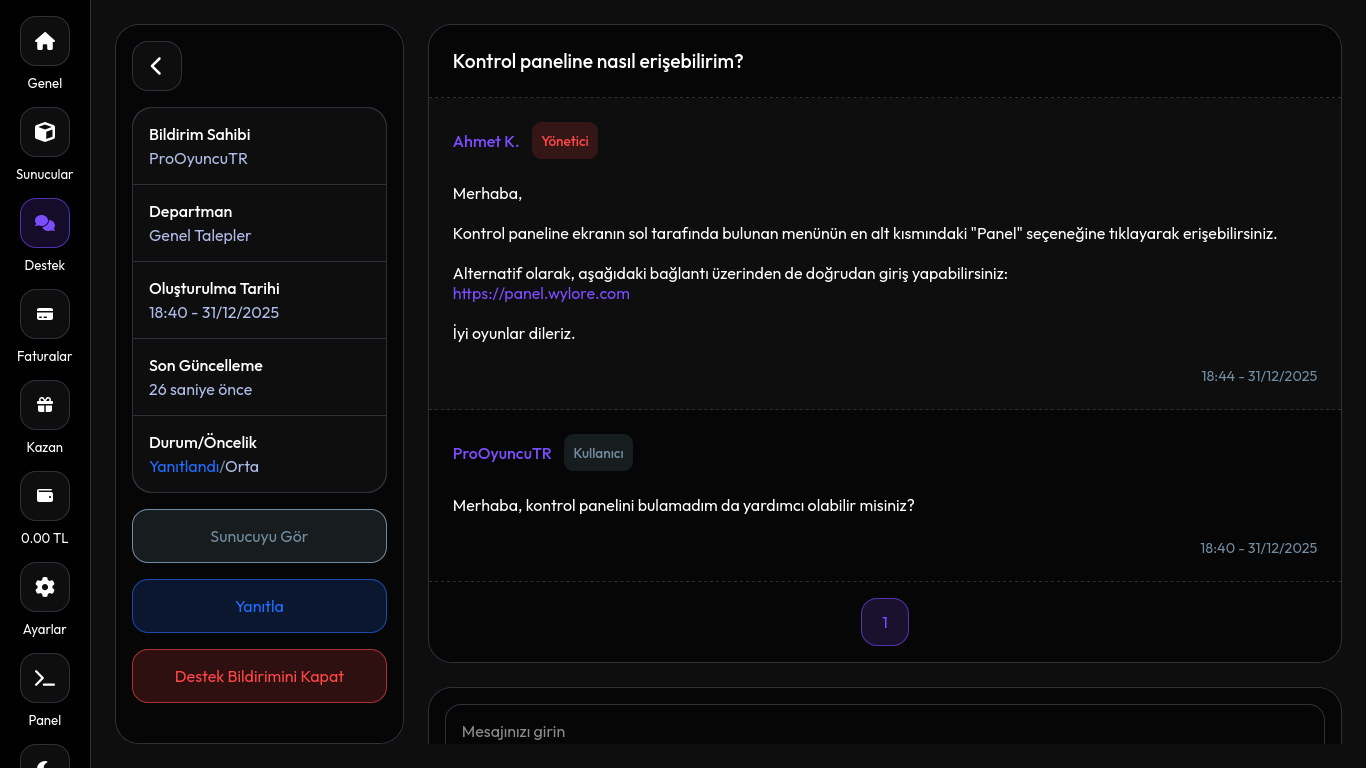Click the Ahmet K. author name
Image resolution: width=1366 pixels, height=768 pixels.
(486, 142)
